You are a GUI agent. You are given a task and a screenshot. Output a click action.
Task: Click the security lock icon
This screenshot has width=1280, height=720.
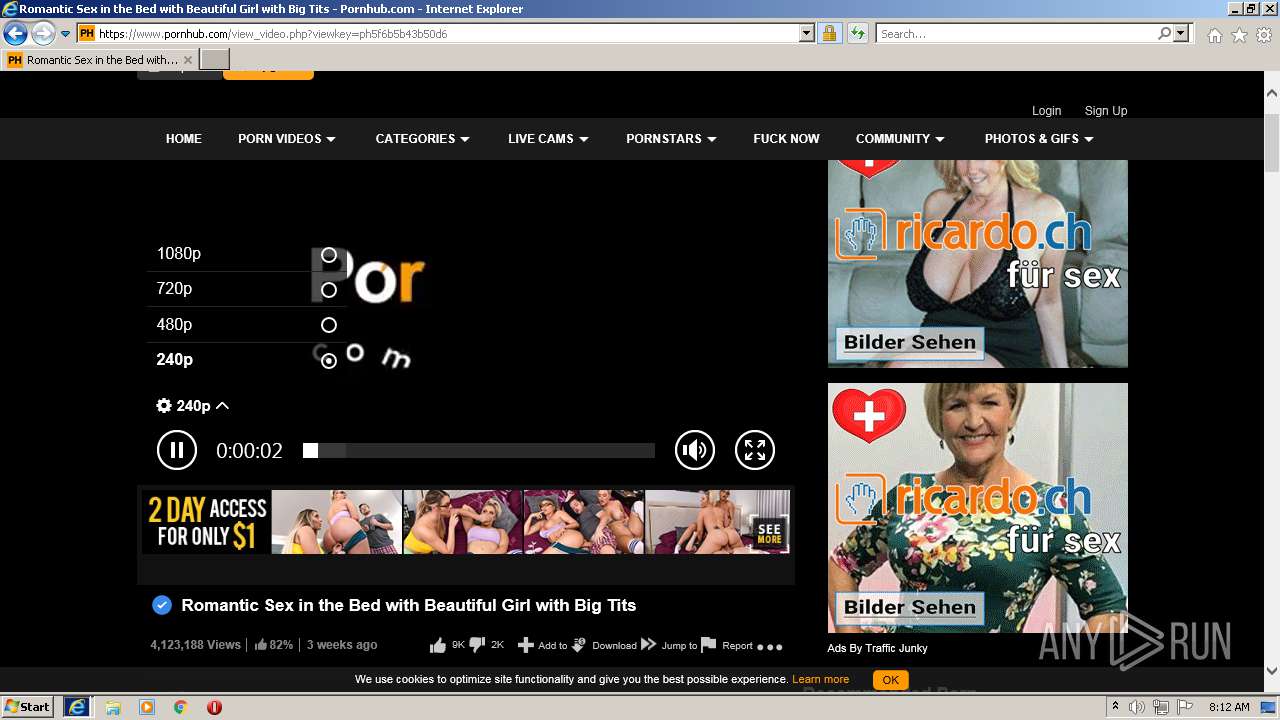coord(829,34)
